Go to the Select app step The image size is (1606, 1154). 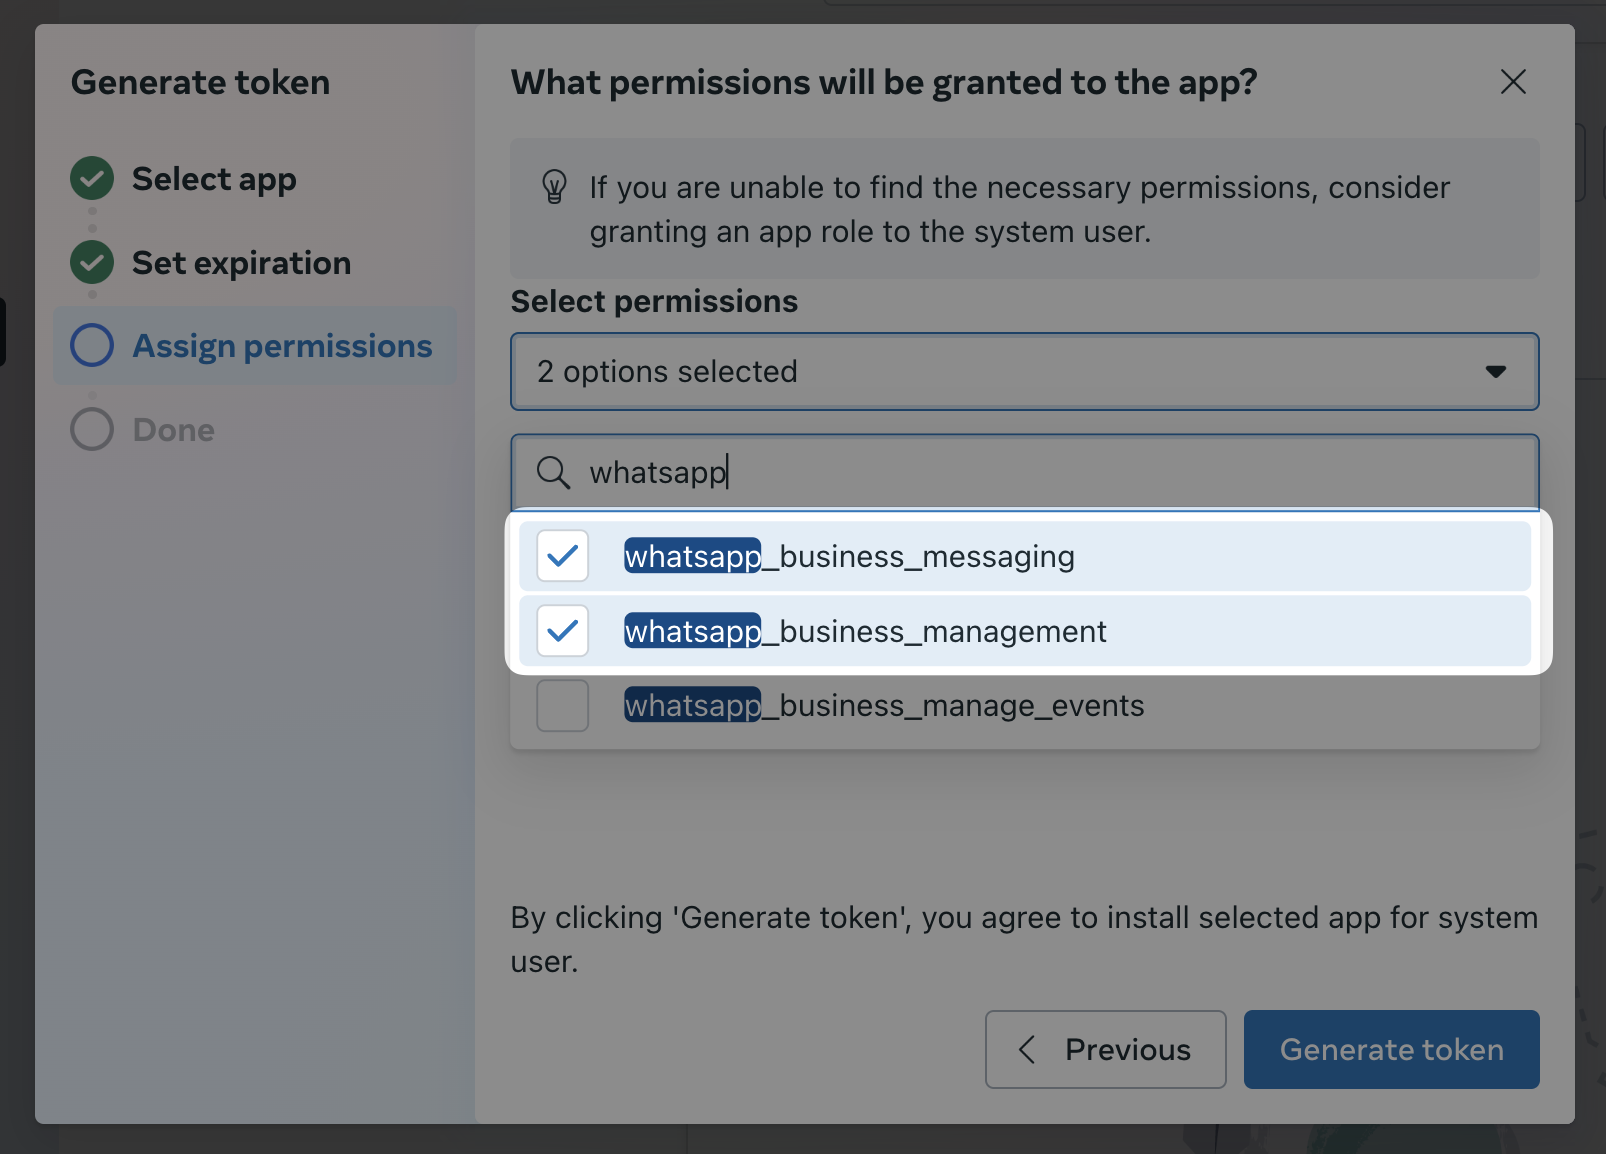click(x=214, y=179)
